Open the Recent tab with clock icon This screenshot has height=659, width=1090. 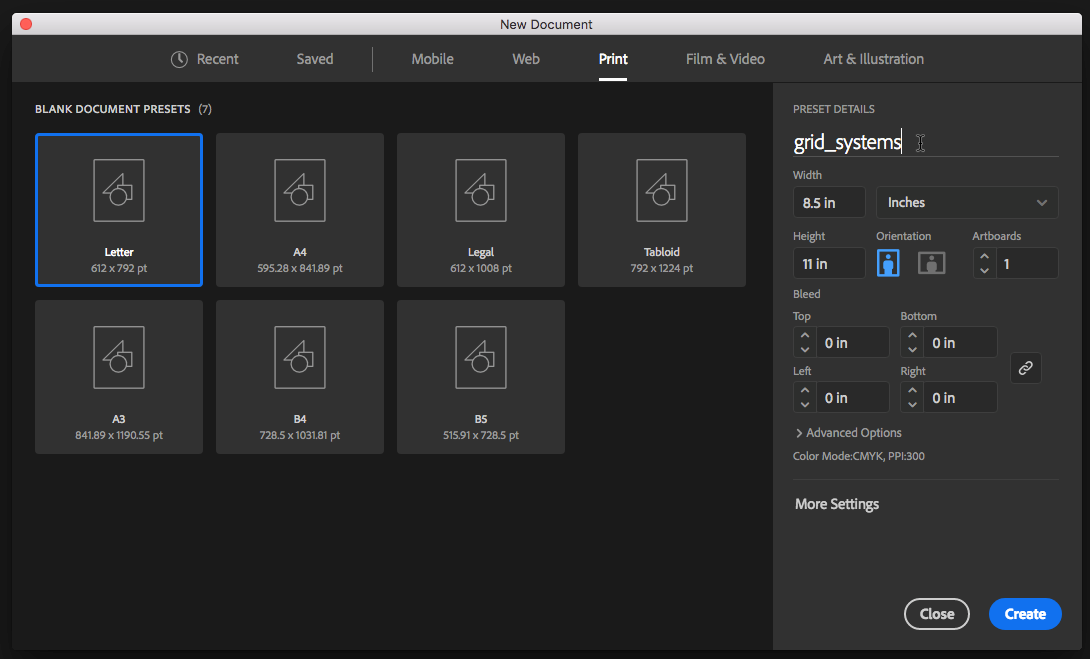205,59
